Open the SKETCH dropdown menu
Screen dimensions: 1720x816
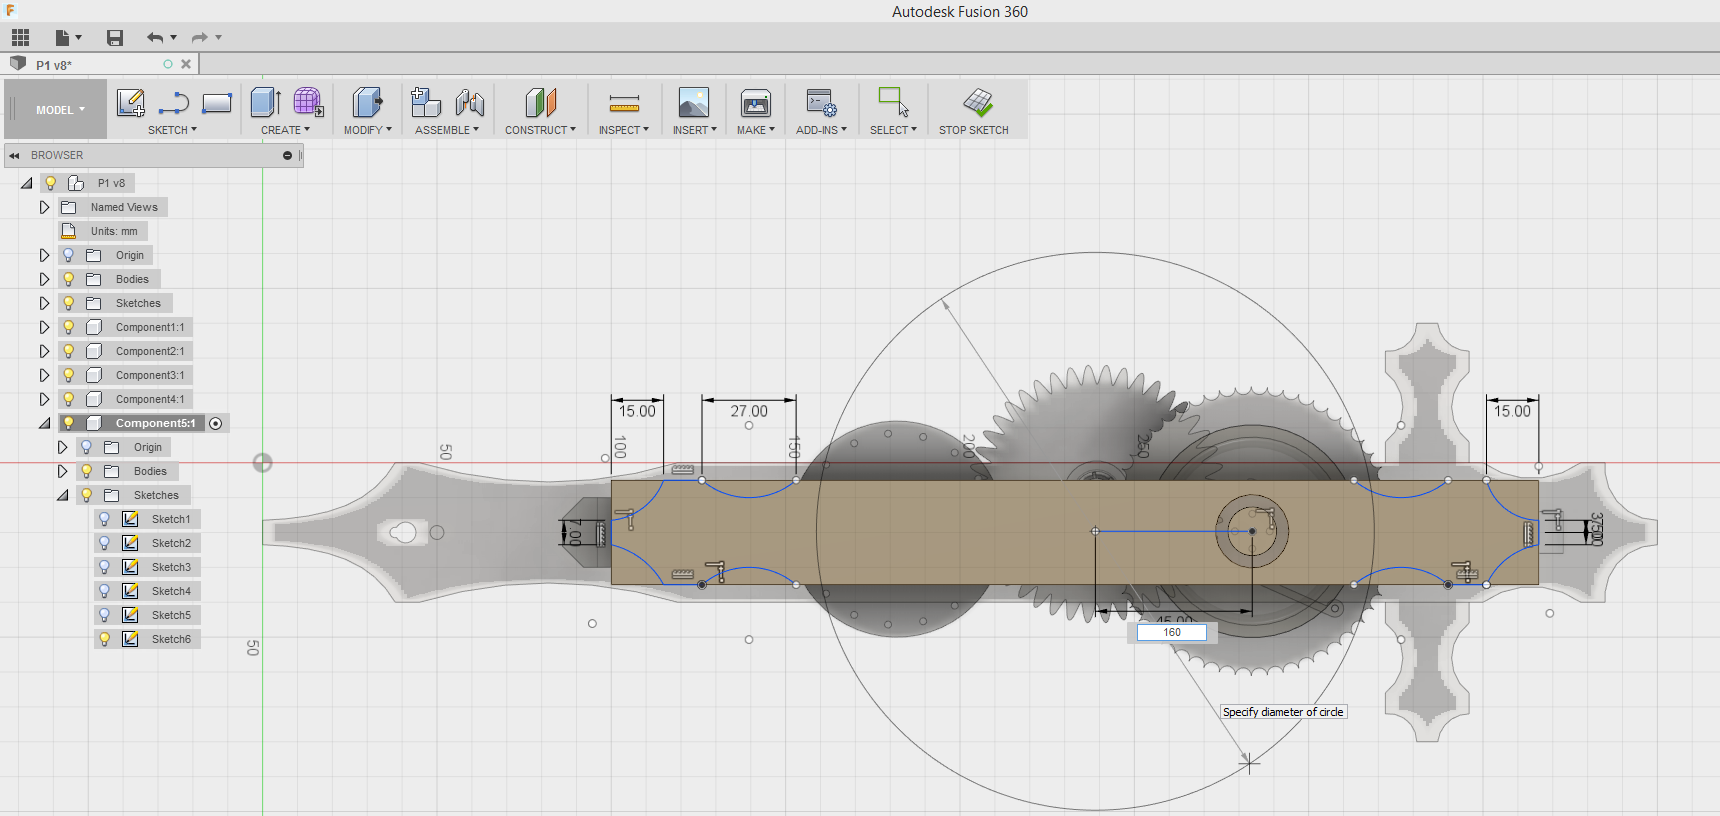(x=172, y=130)
